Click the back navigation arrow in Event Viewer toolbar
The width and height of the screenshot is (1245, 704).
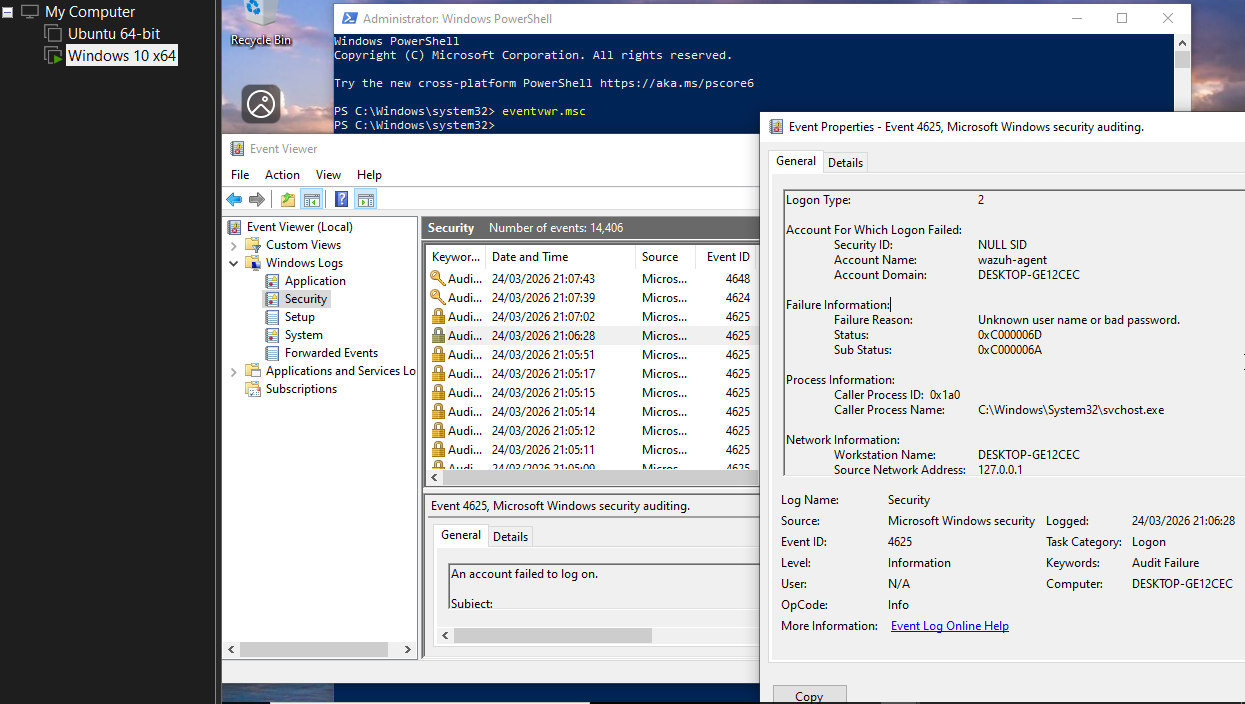(x=234, y=198)
